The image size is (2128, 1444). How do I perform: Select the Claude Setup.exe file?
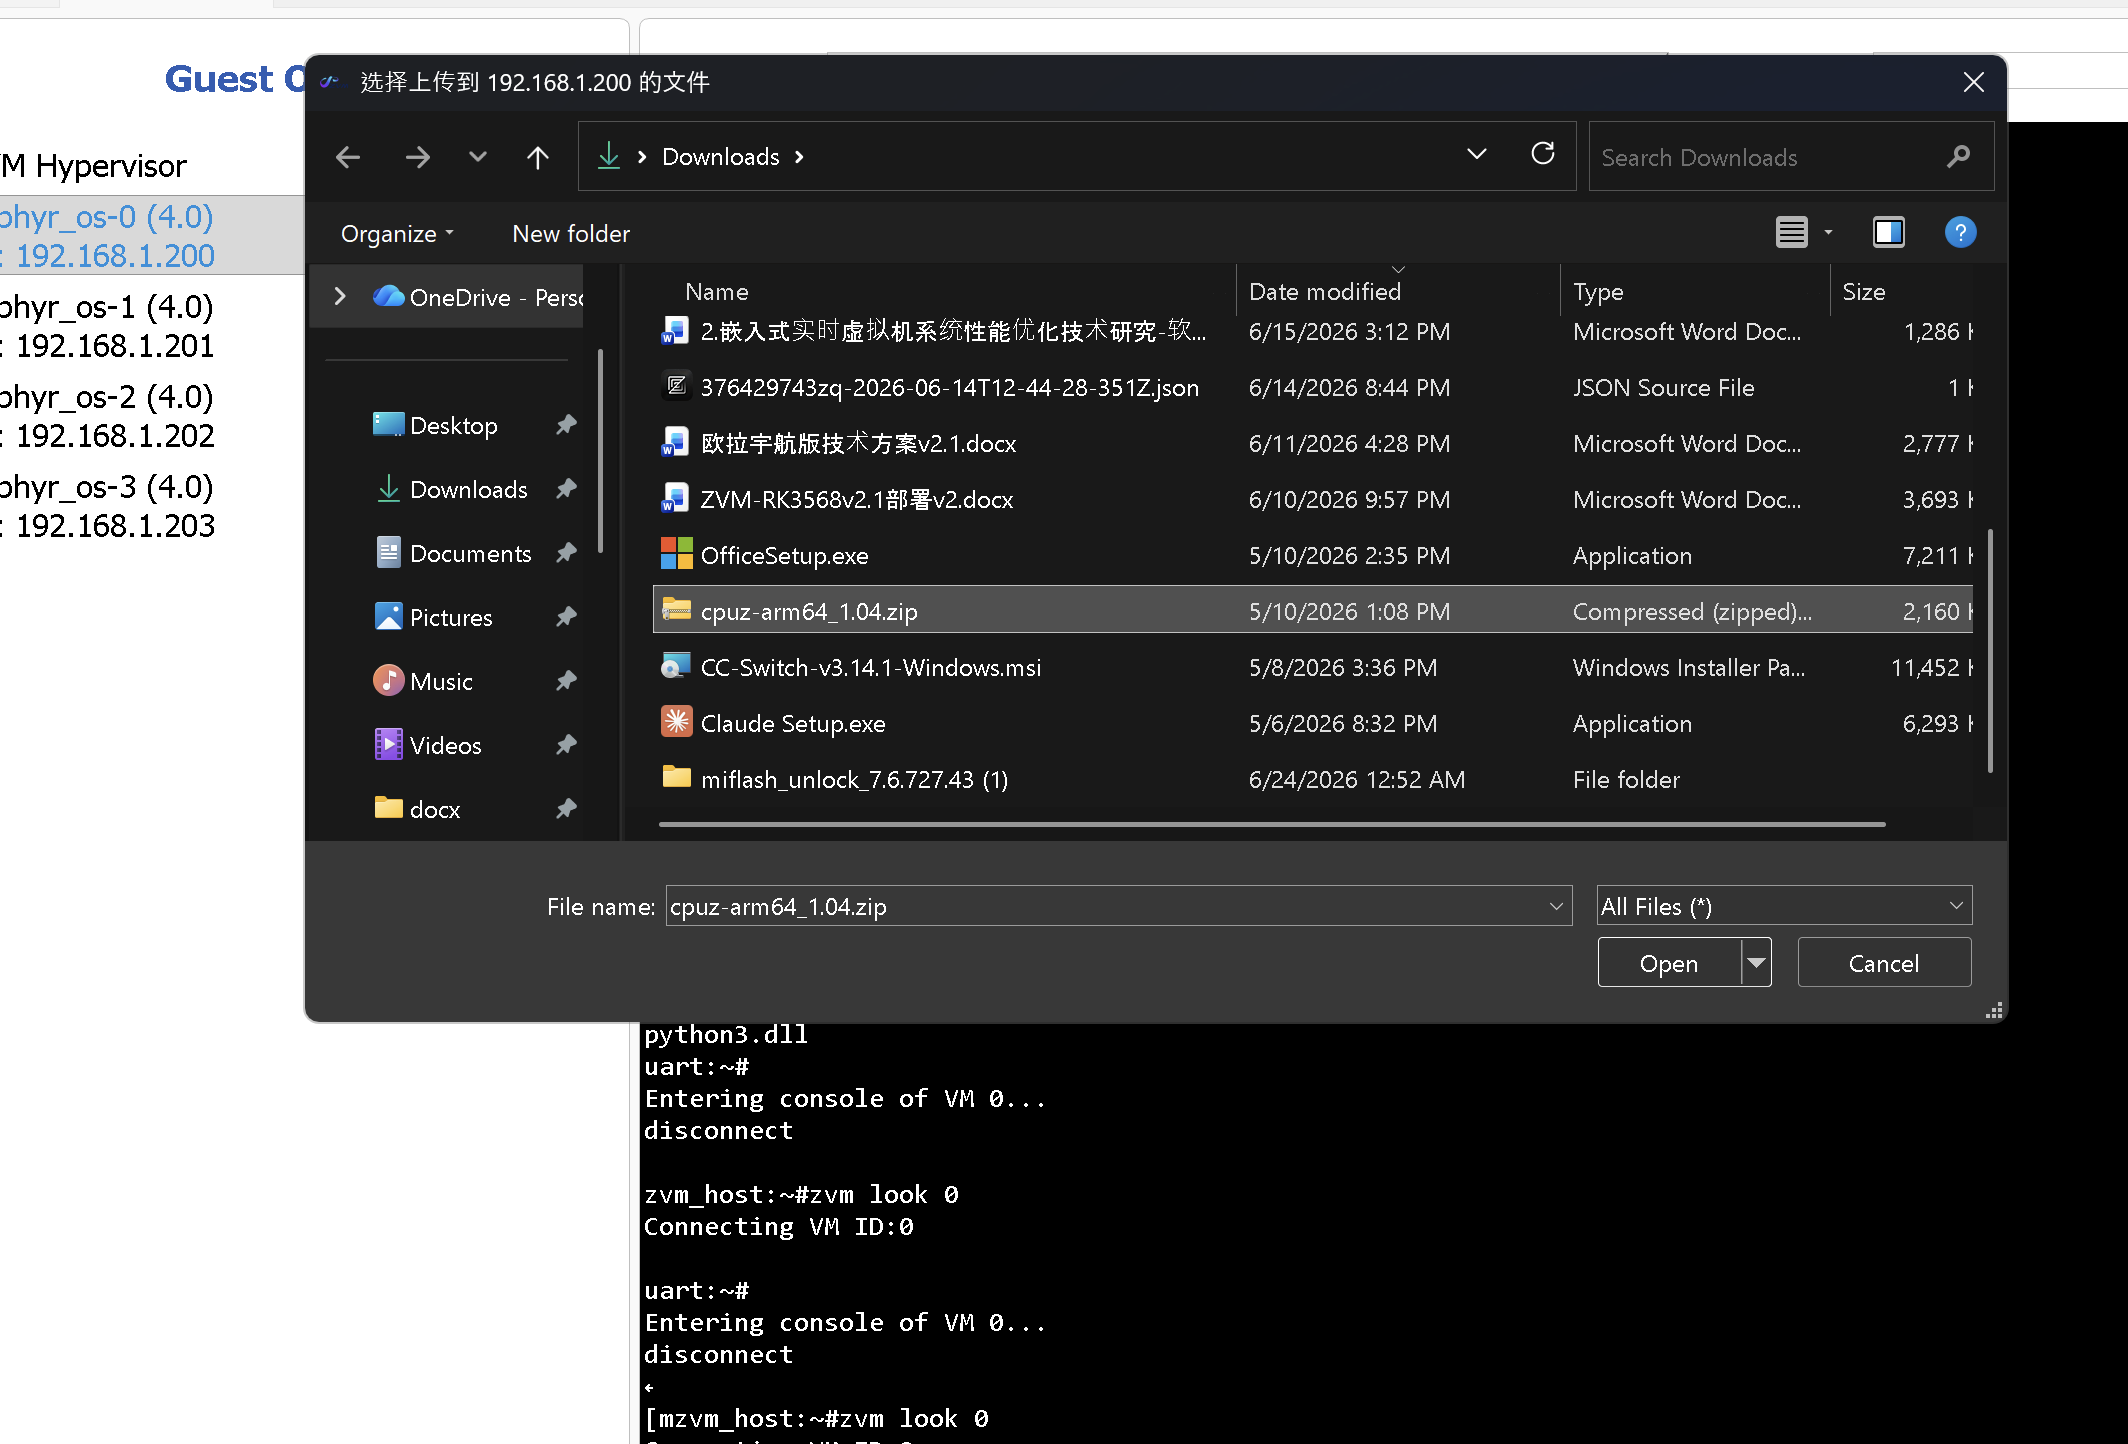(x=1313, y=723)
